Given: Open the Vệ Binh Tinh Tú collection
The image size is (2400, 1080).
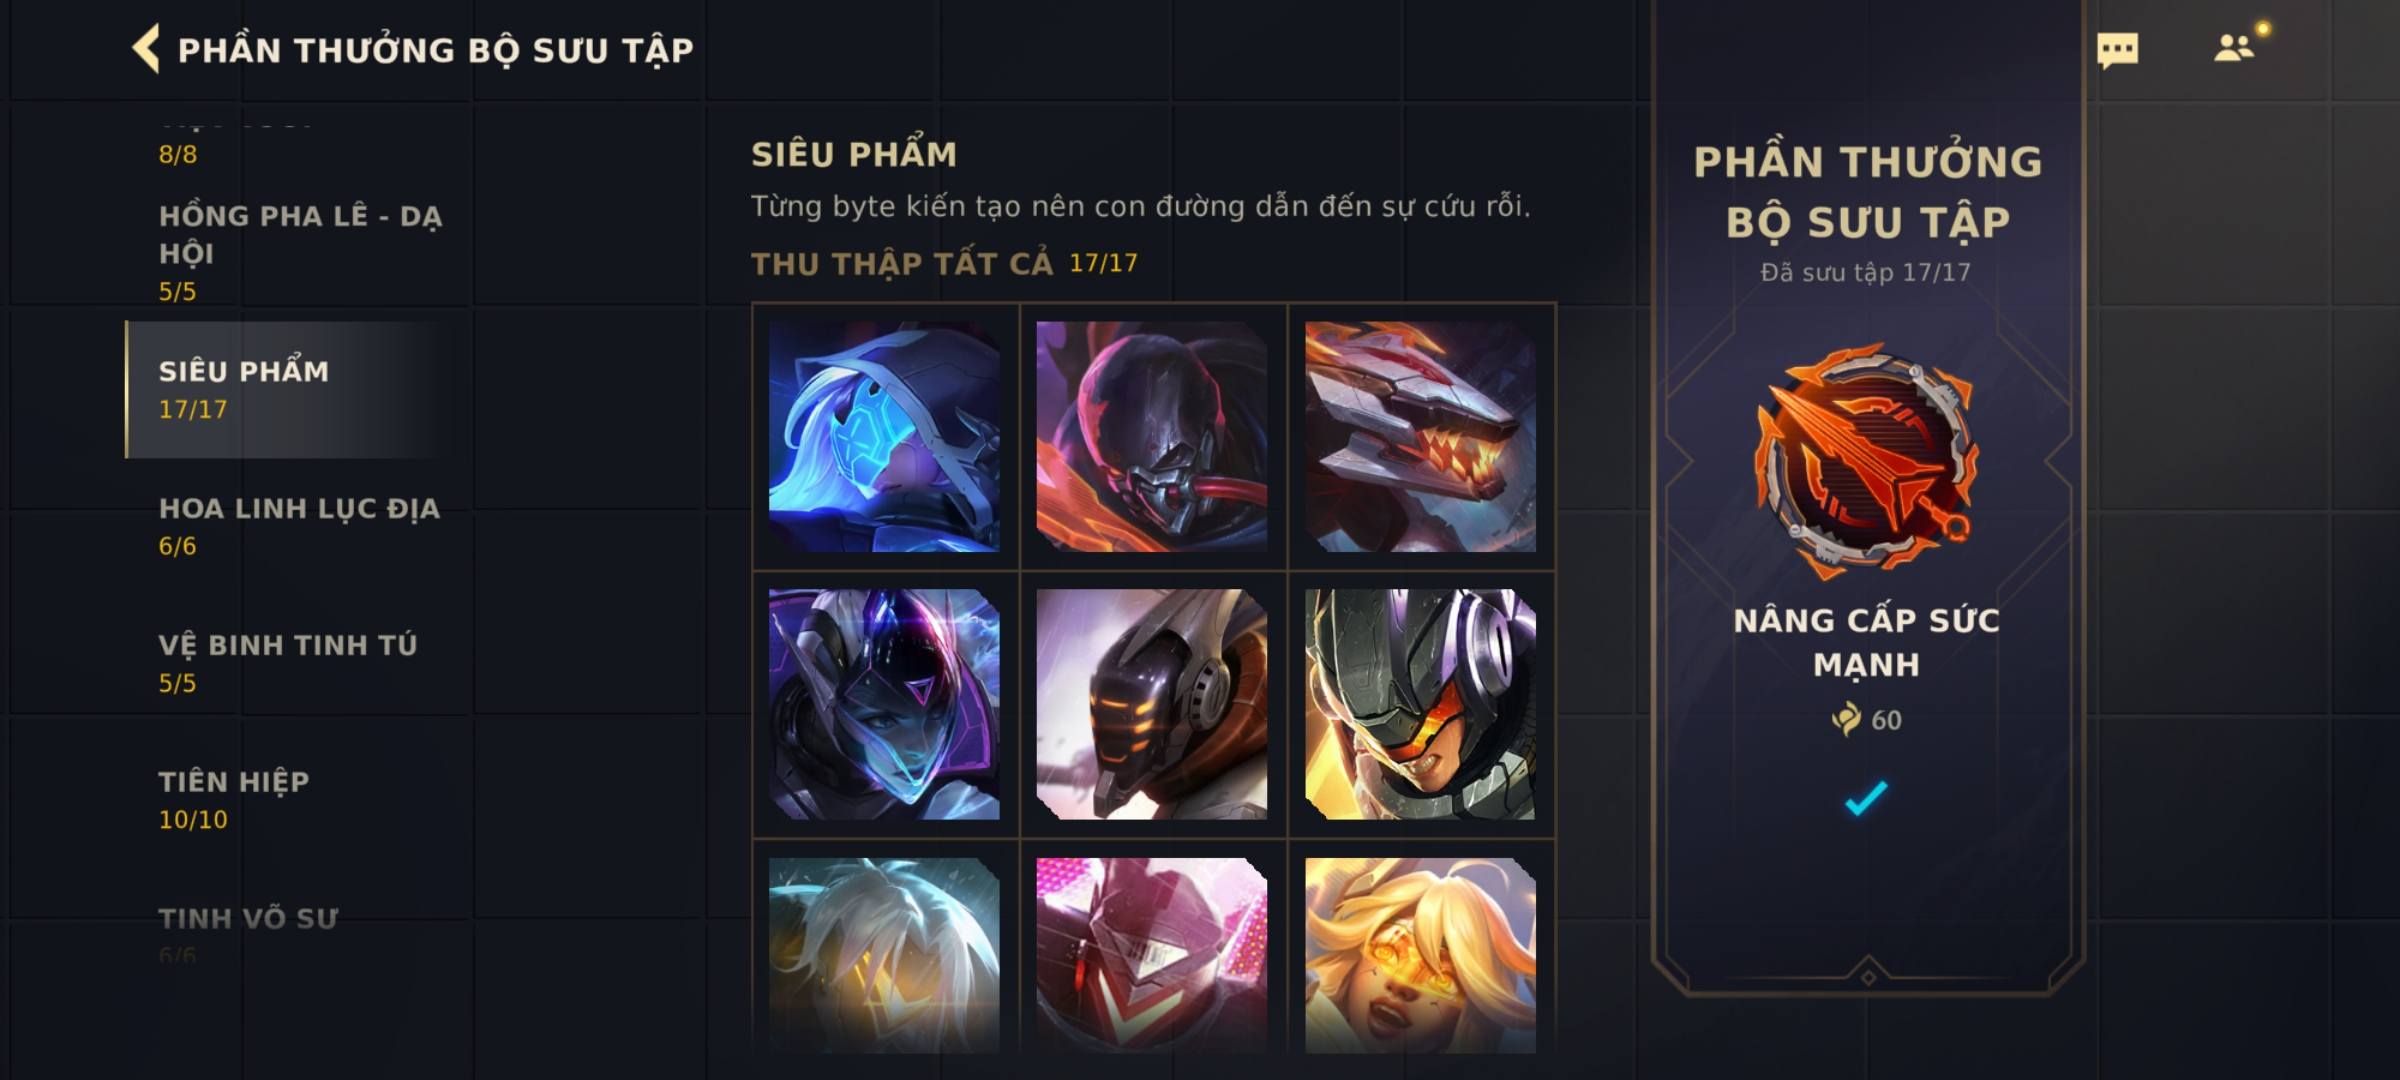Looking at the screenshot, I should pyautogui.click(x=299, y=662).
